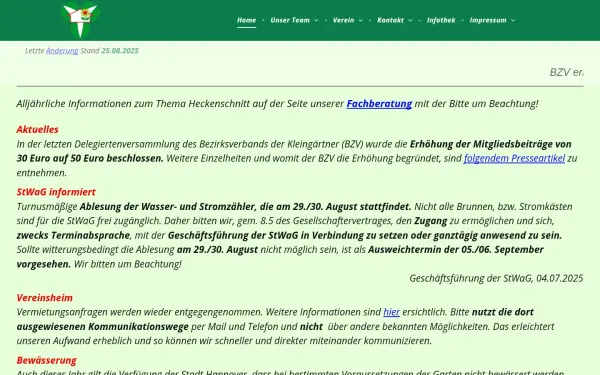Click 'Ausweichtermin der 05./06. September' text
Viewport: 600px width, 375px height.
click(x=456, y=249)
